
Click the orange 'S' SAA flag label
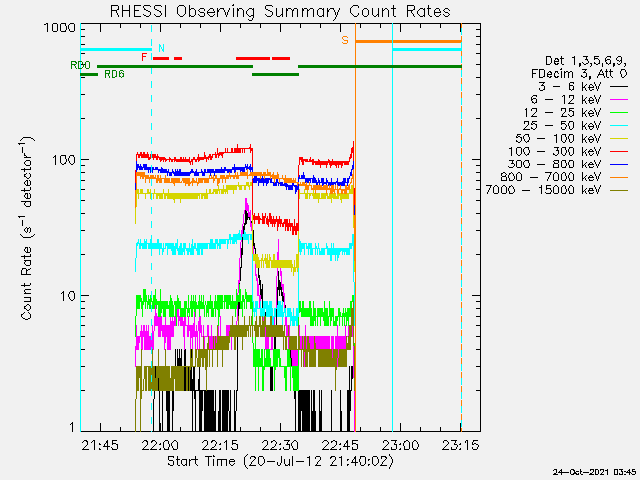pos(345,40)
